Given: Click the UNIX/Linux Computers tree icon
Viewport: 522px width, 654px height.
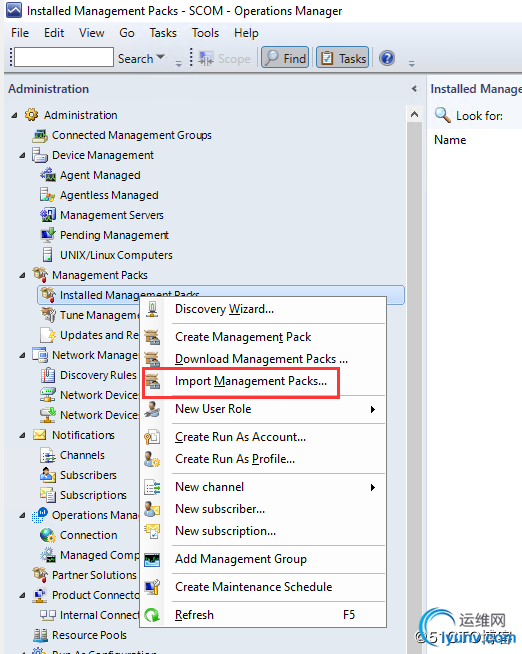Looking at the screenshot, I should point(48,255).
